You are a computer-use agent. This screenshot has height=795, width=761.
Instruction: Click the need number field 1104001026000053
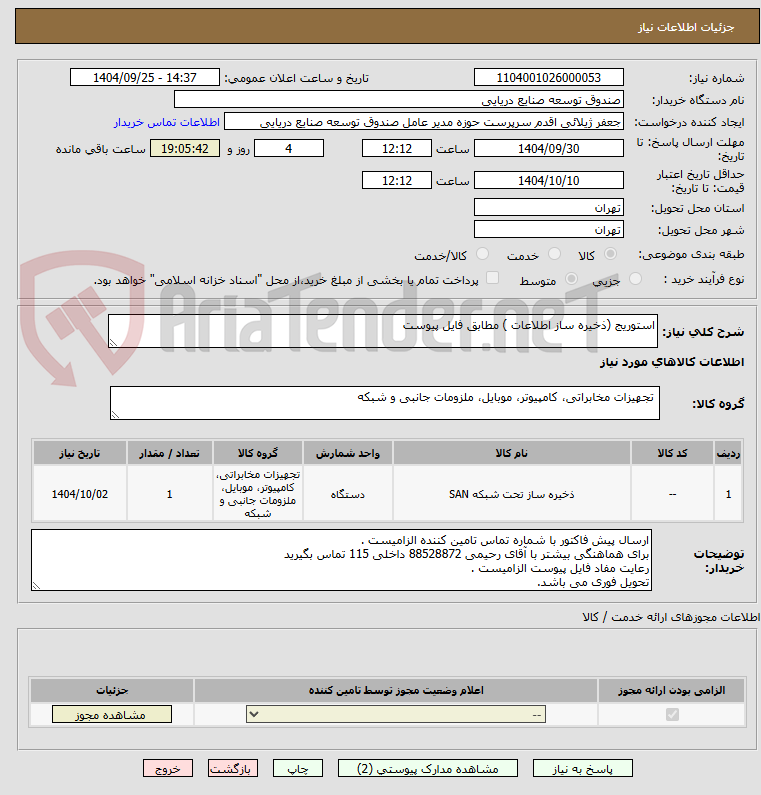[549, 78]
